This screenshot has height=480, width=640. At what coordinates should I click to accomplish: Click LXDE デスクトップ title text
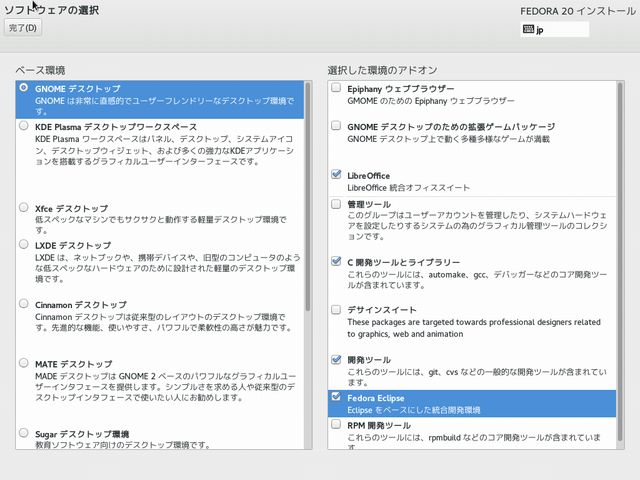[x=73, y=245]
